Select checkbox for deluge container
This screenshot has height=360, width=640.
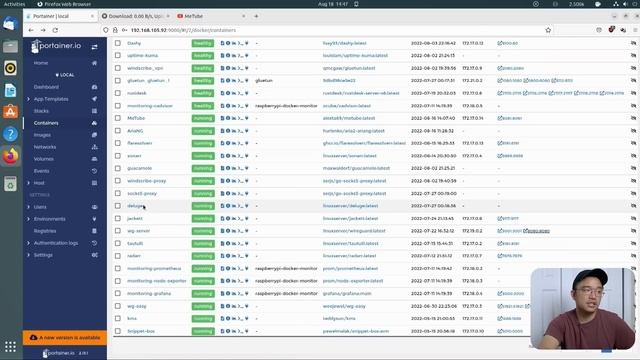pyautogui.click(x=118, y=206)
